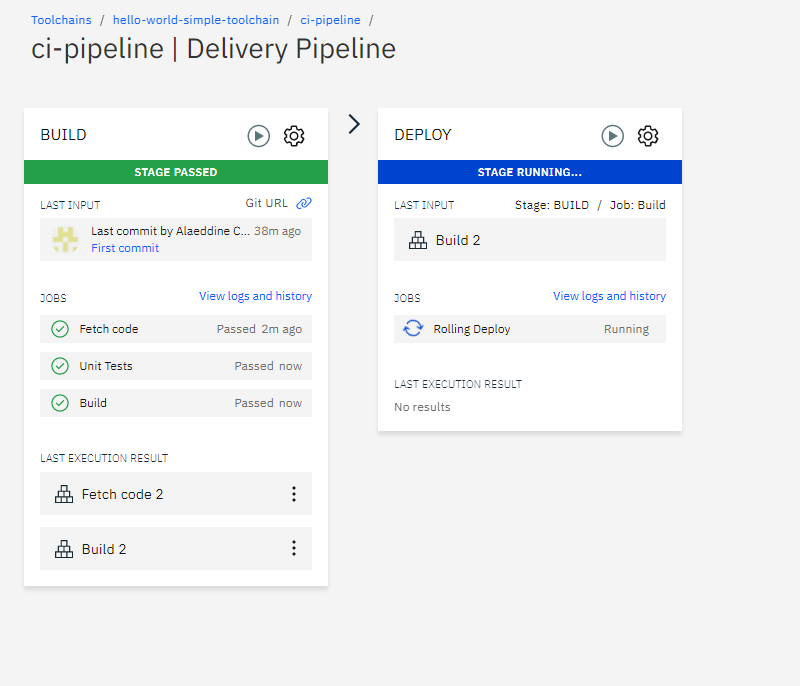
Task: View logs and history for BUILD
Action: (256, 296)
